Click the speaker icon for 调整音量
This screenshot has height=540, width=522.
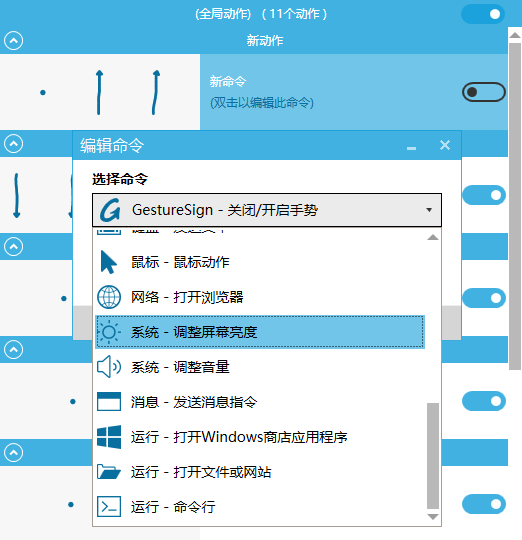tap(109, 367)
